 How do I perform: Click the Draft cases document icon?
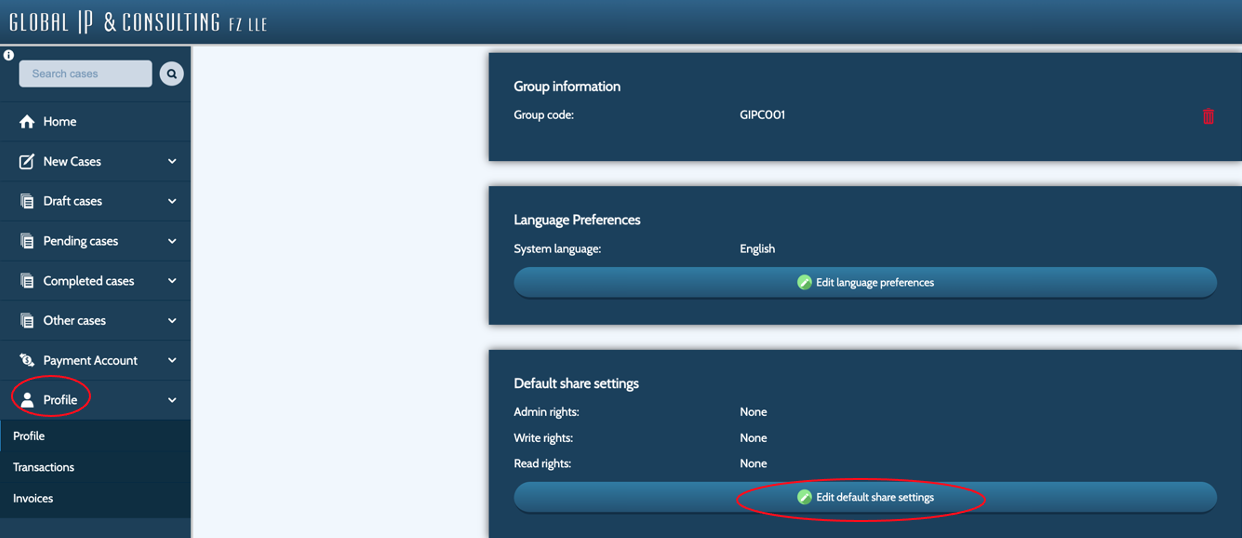click(x=27, y=201)
